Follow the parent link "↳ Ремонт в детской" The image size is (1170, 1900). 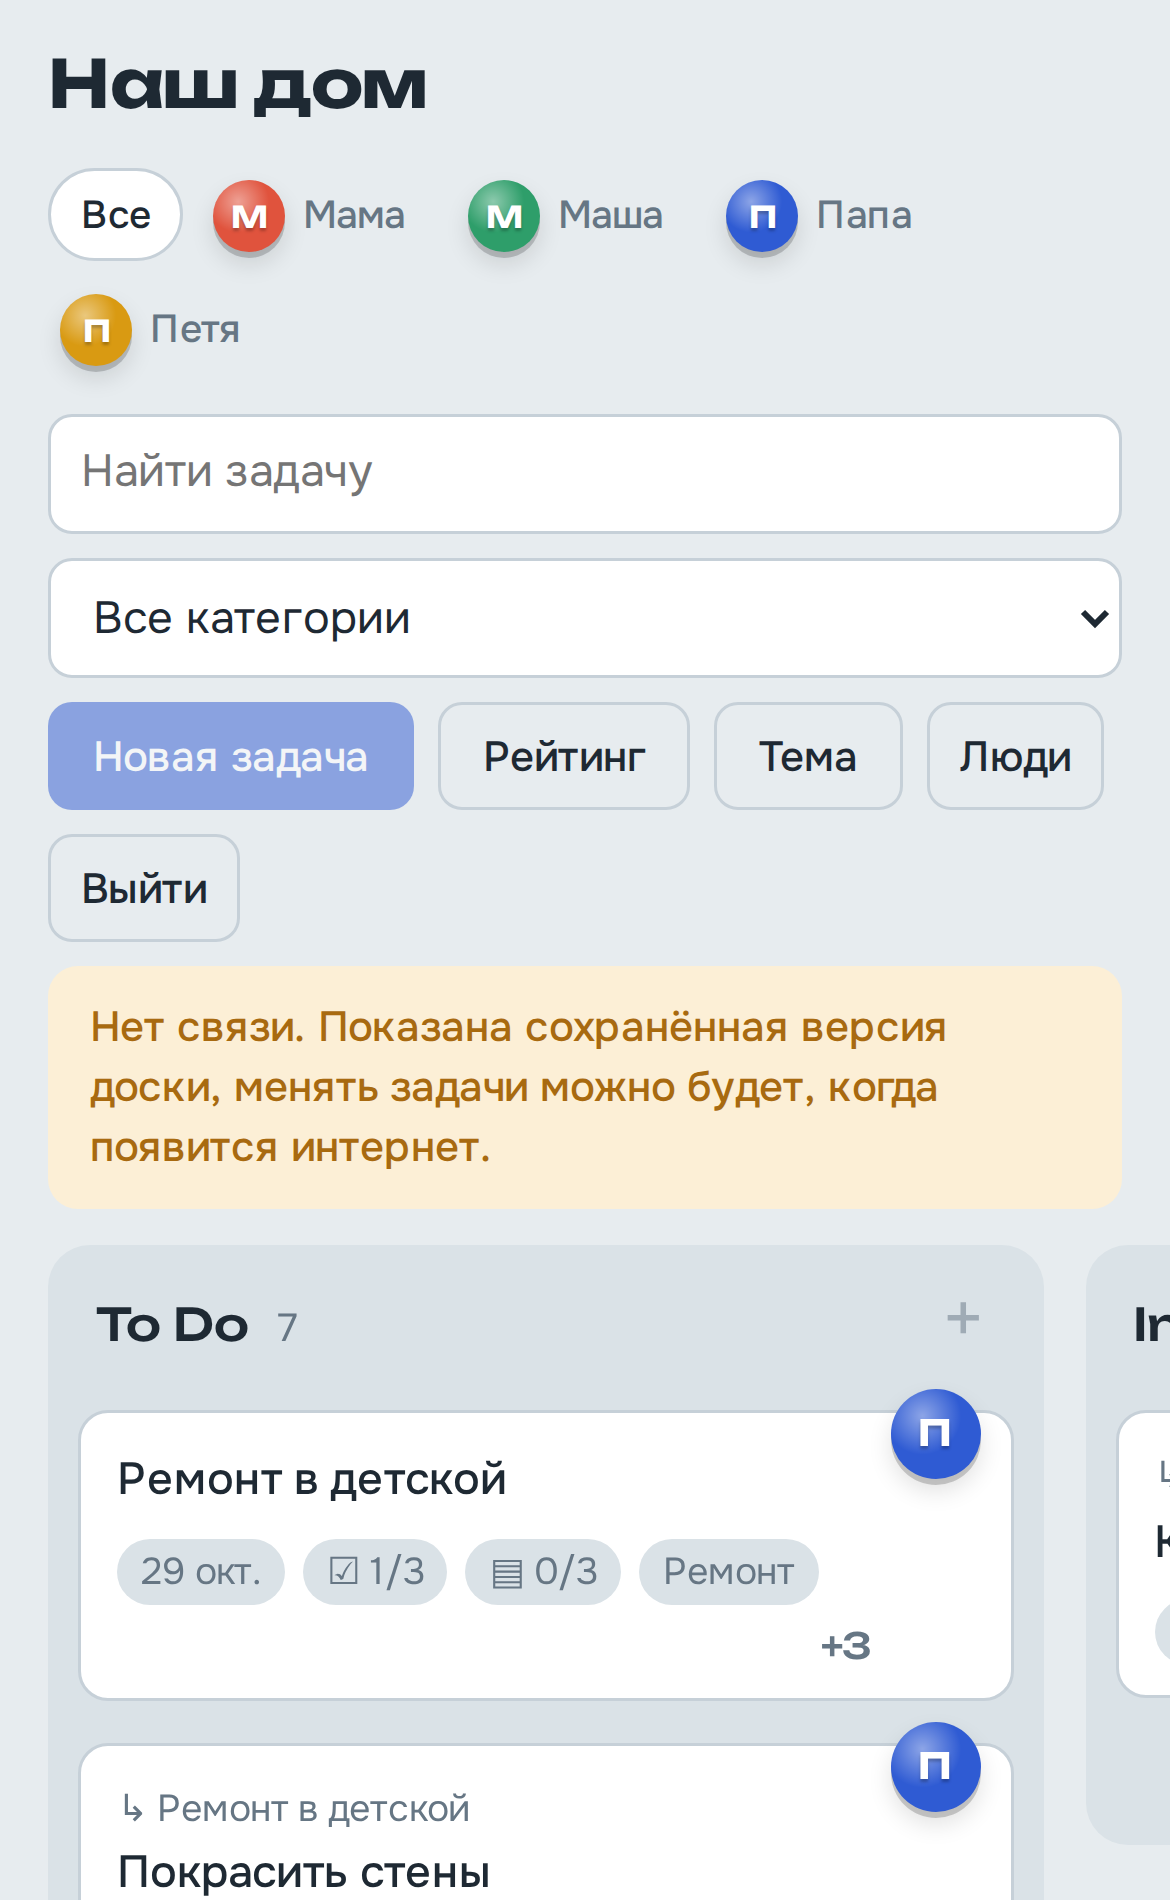click(294, 1808)
